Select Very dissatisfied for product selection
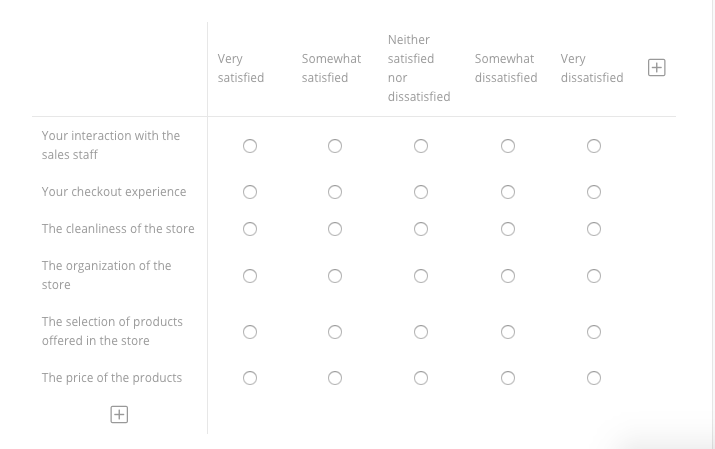 [x=594, y=332]
